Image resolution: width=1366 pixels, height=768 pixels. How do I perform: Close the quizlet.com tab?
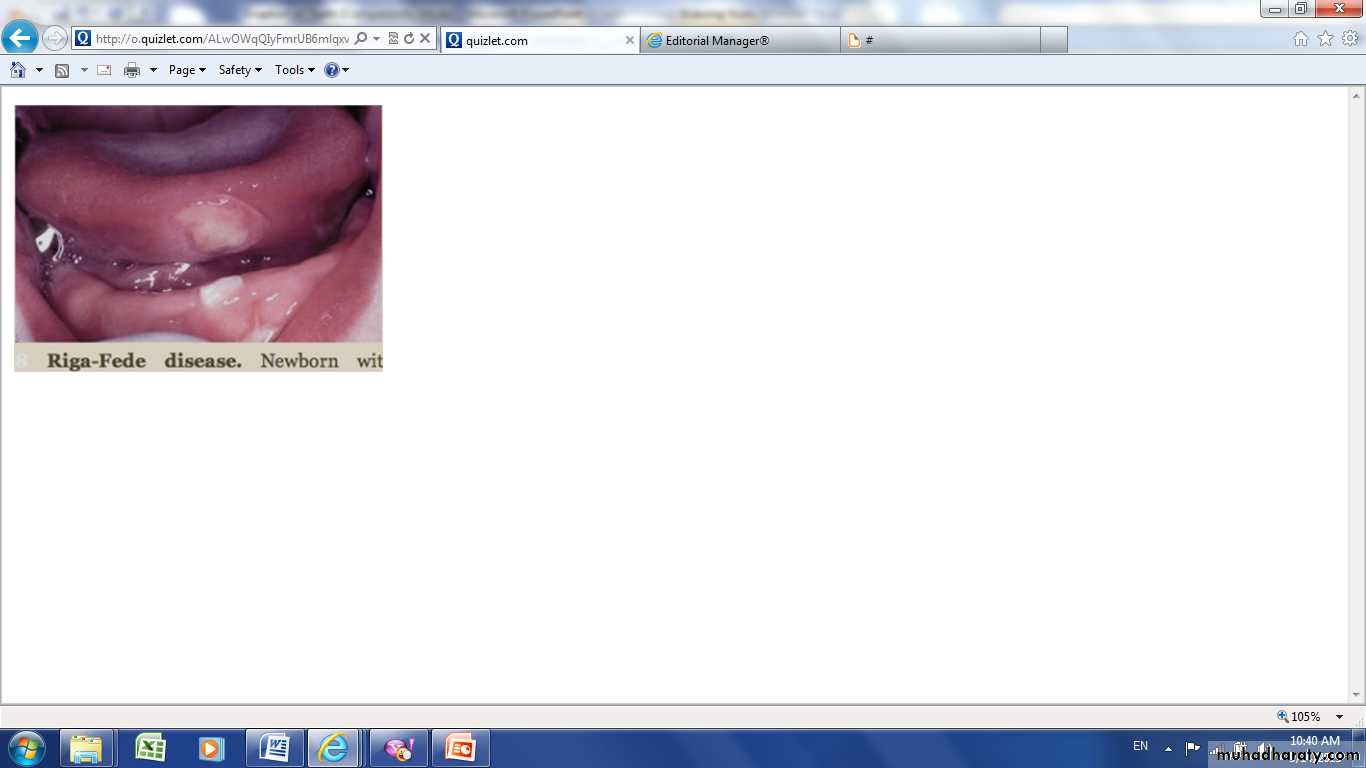coord(630,40)
